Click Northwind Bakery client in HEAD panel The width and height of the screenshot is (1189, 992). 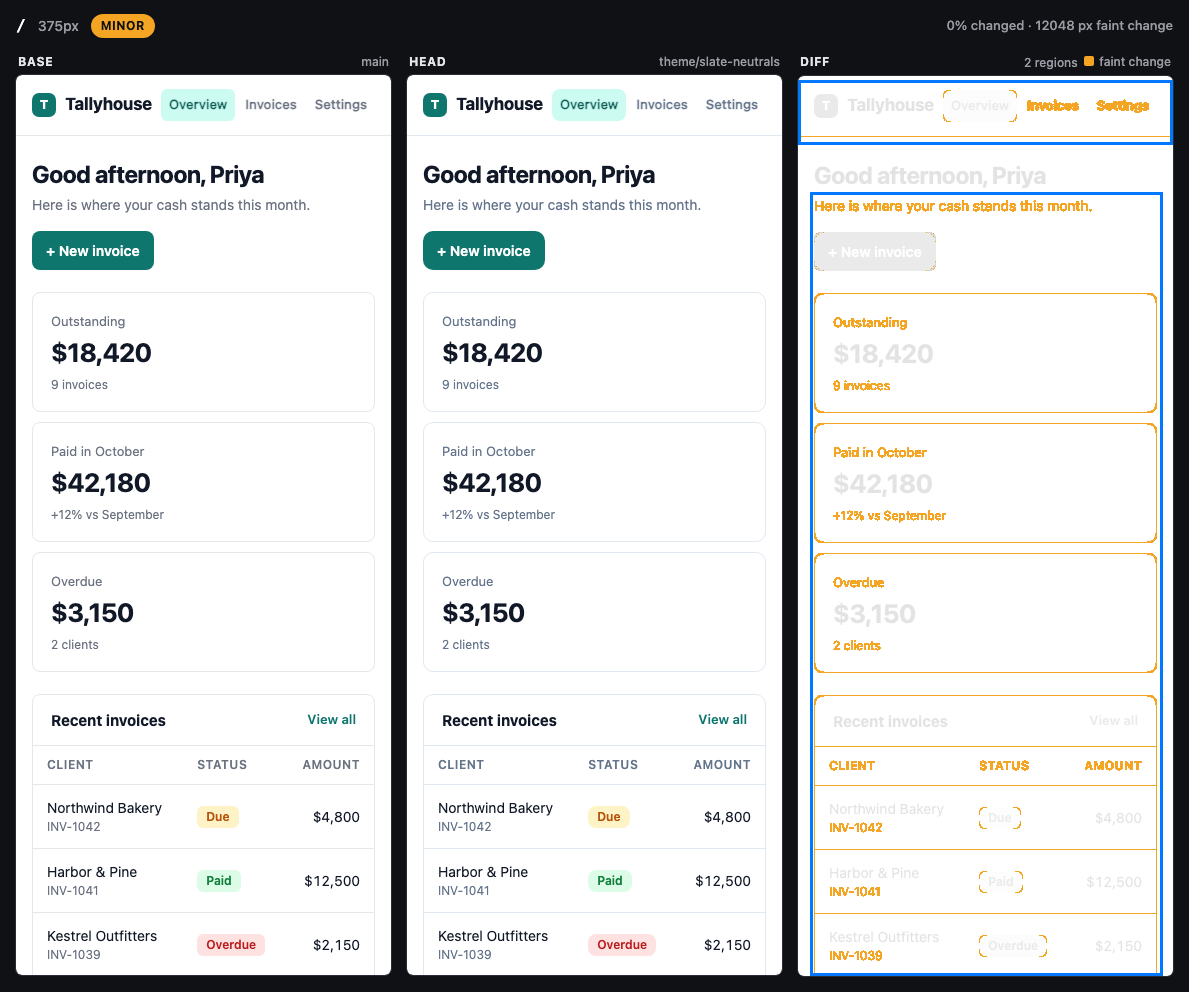(x=495, y=808)
